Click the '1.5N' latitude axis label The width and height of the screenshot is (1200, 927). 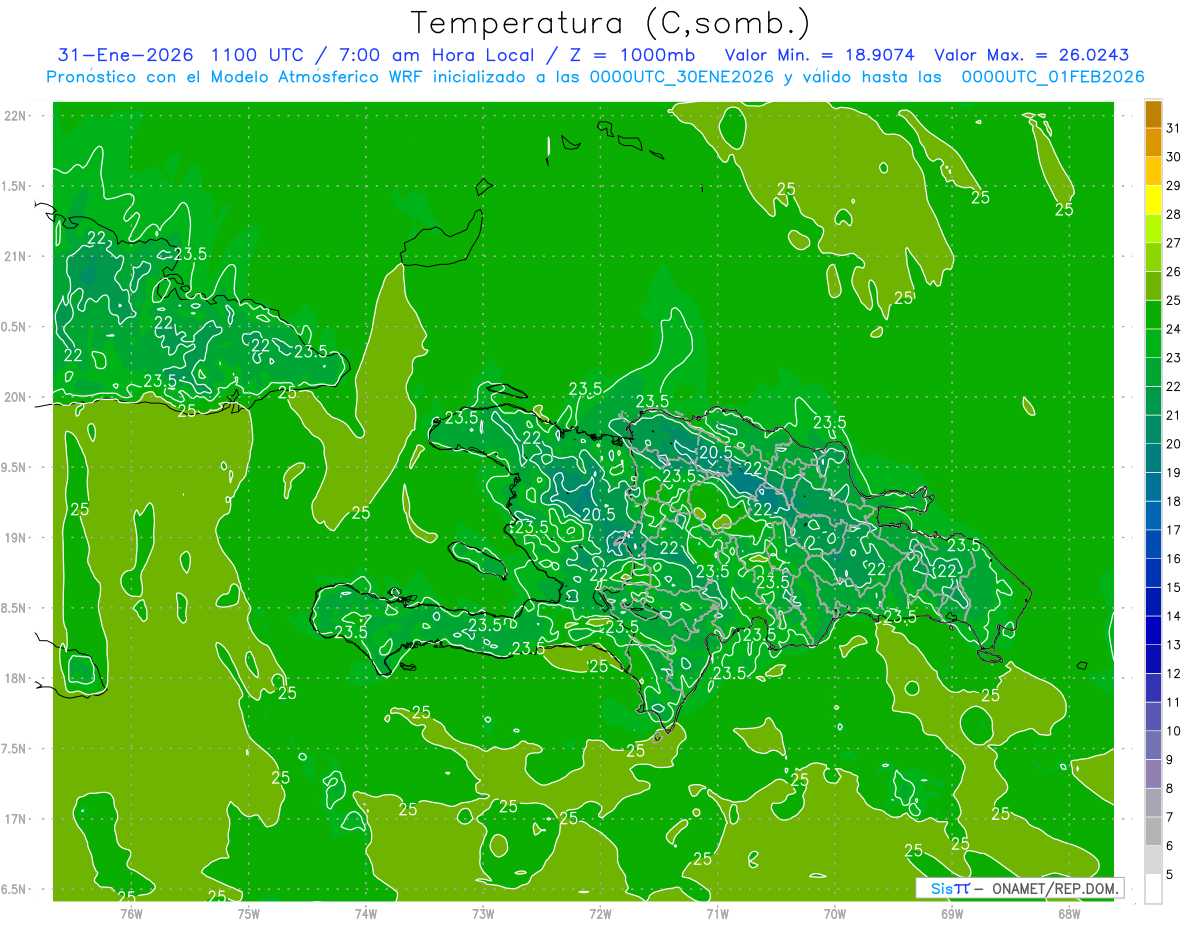pos(14,186)
